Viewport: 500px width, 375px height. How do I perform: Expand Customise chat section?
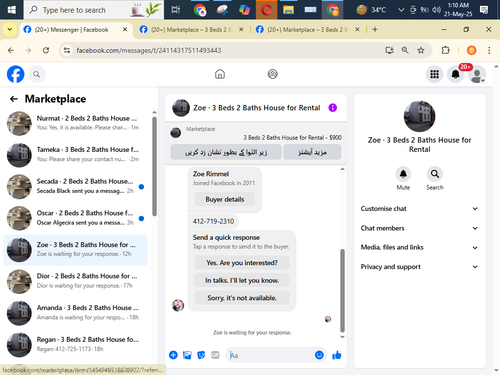(419, 209)
